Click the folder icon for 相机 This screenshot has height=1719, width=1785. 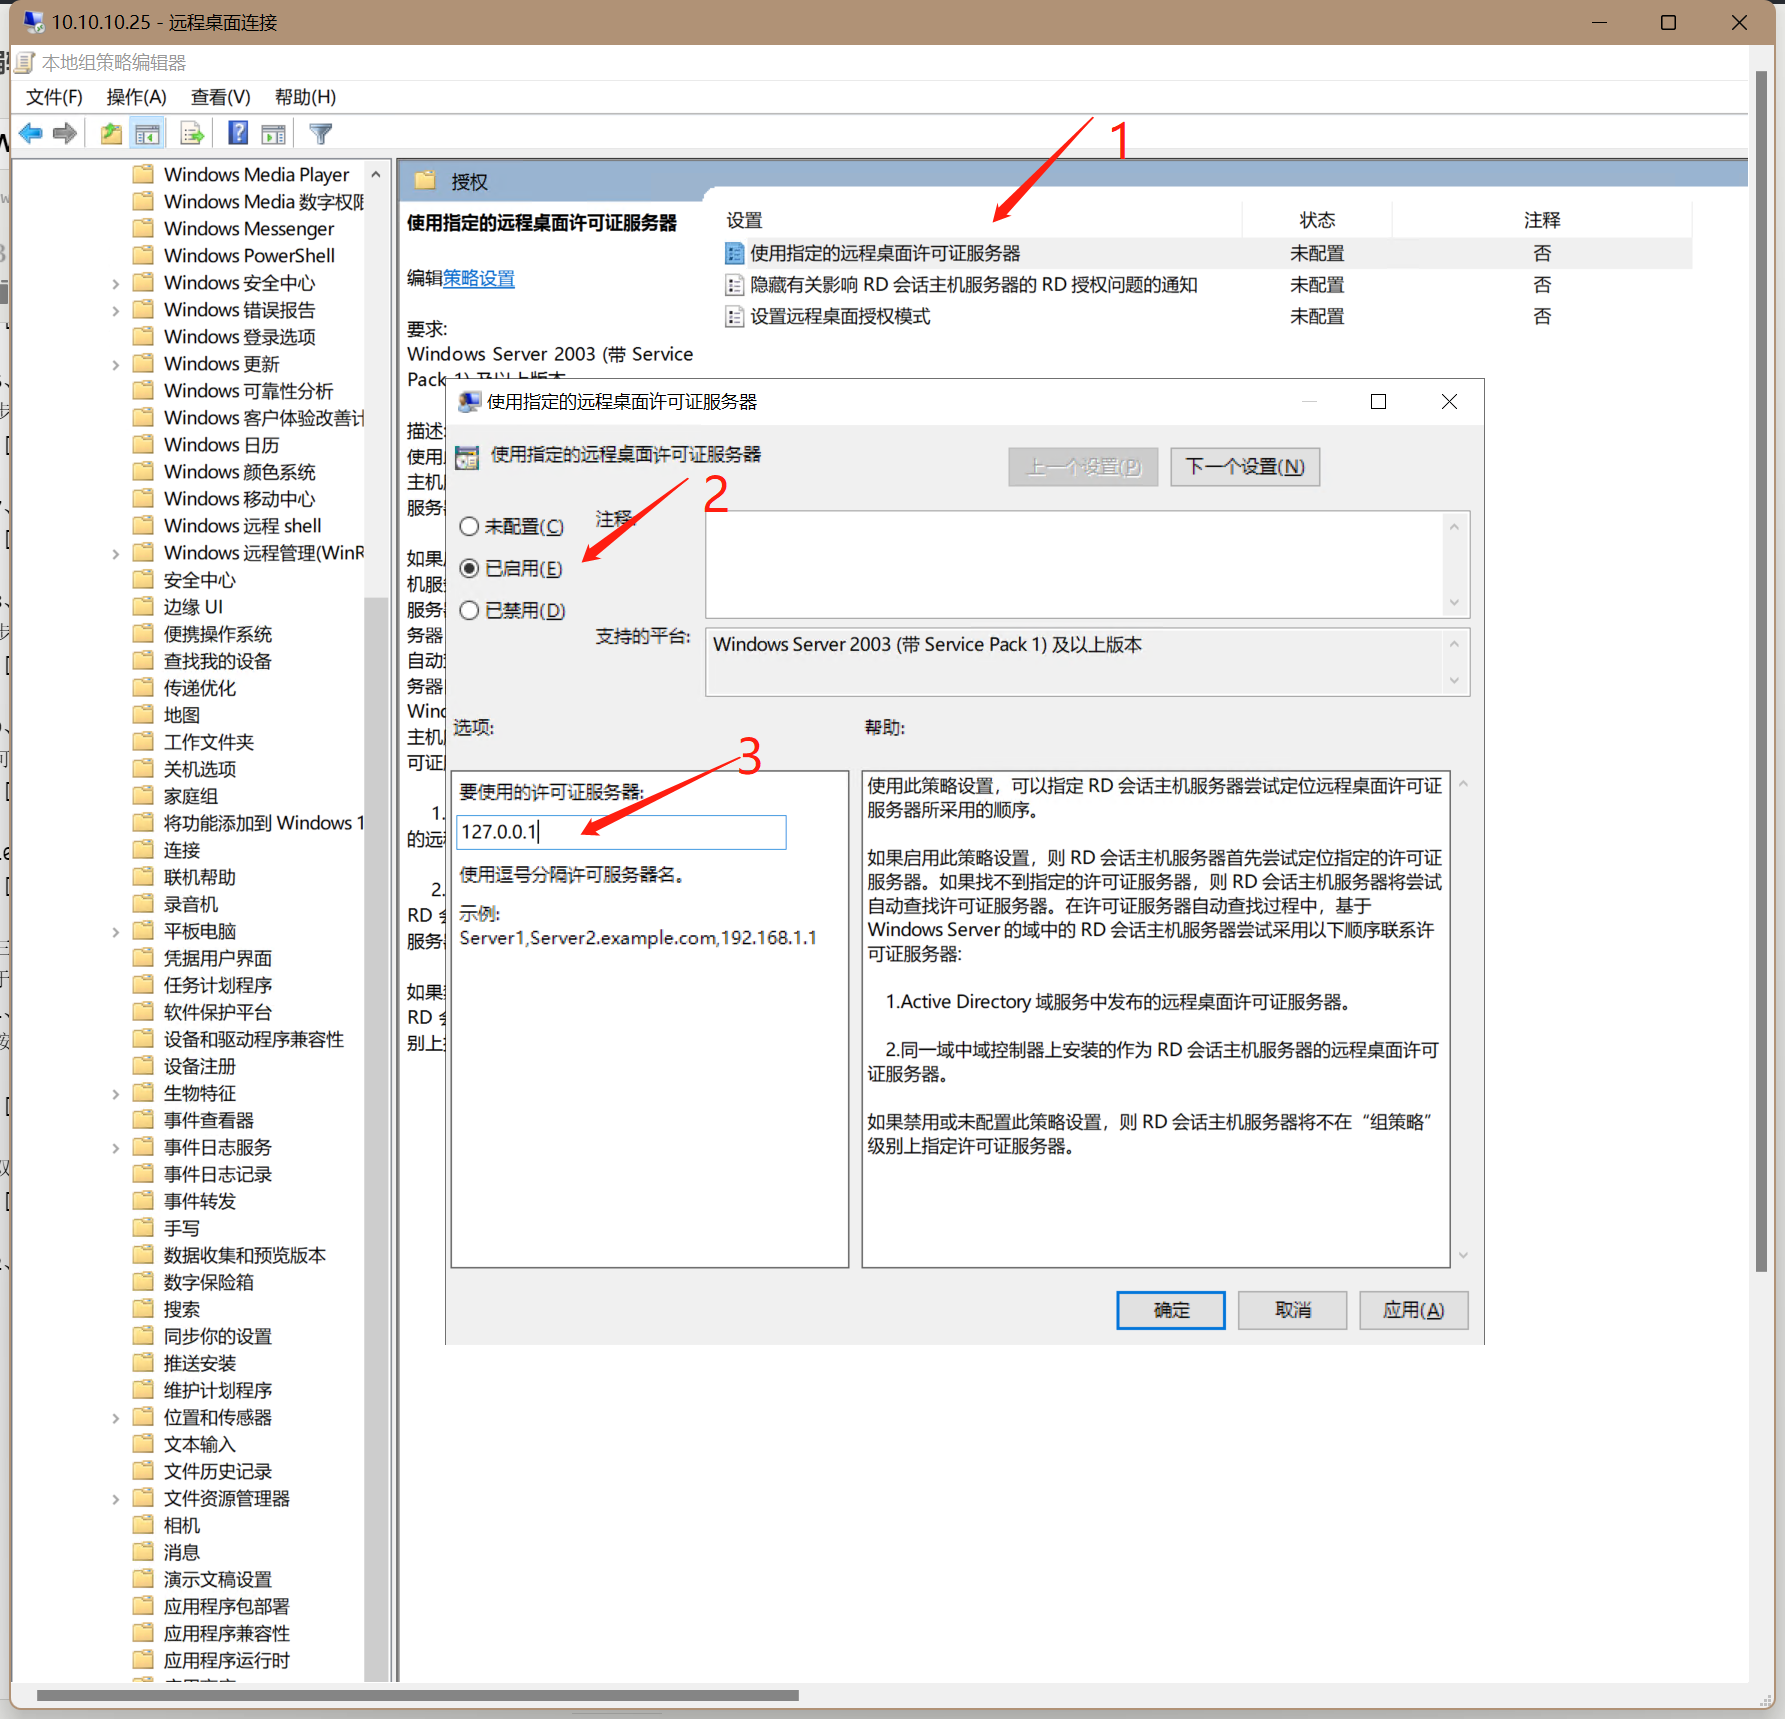tap(144, 1525)
